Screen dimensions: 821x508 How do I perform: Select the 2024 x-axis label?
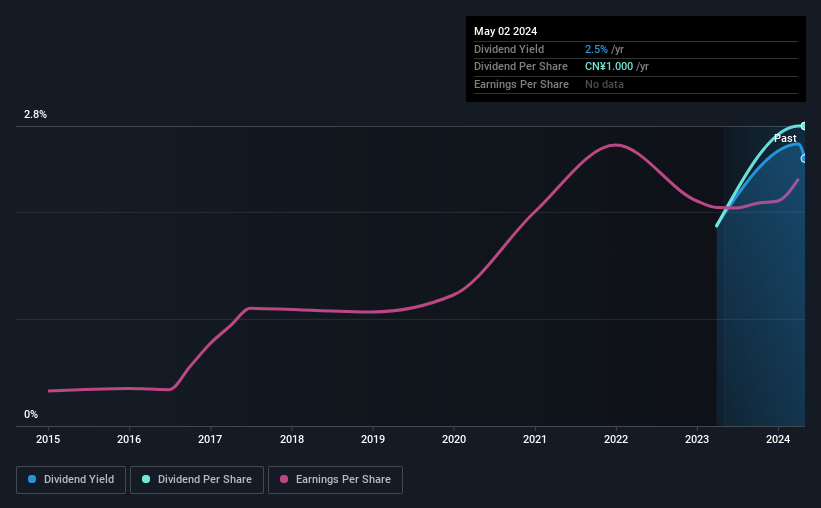coord(778,439)
